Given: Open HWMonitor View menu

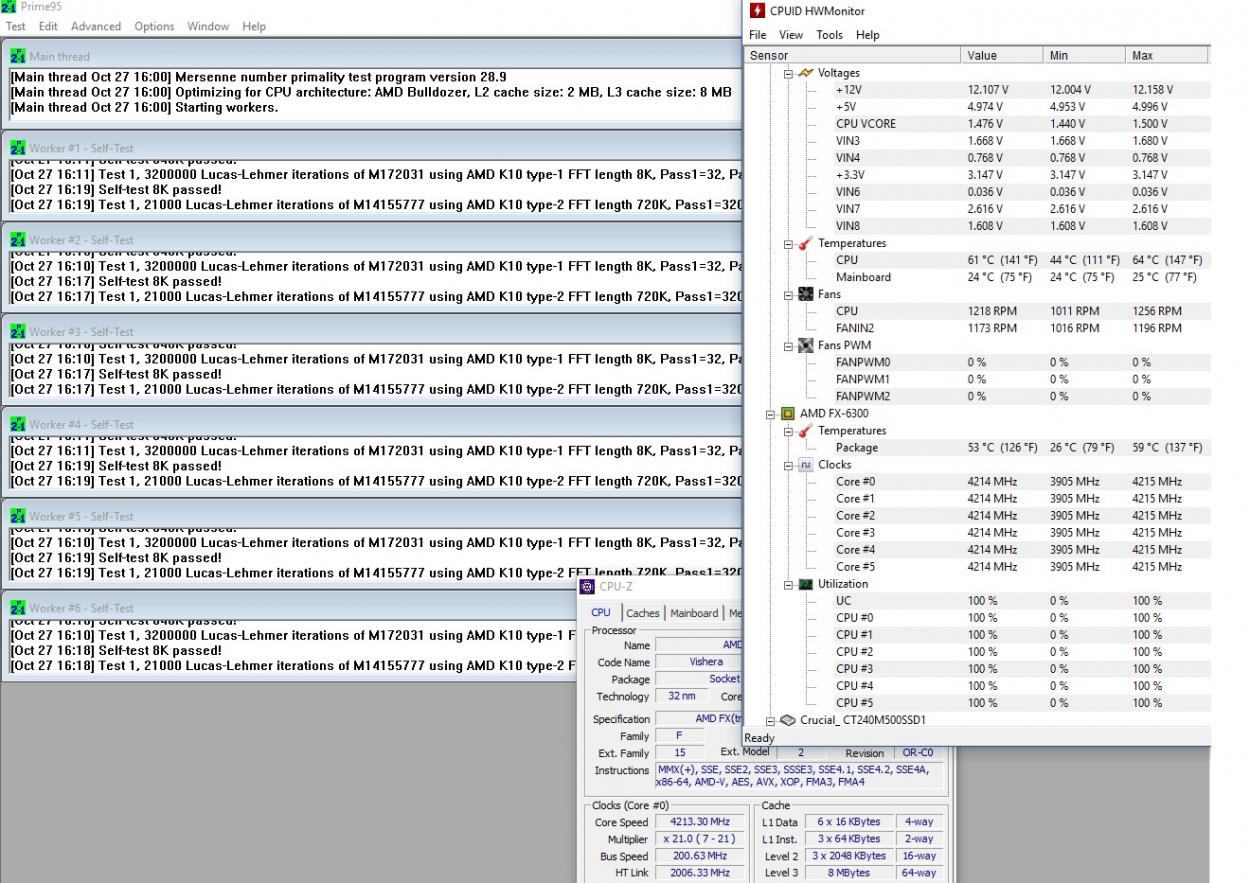Looking at the screenshot, I should [x=791, y=35].
